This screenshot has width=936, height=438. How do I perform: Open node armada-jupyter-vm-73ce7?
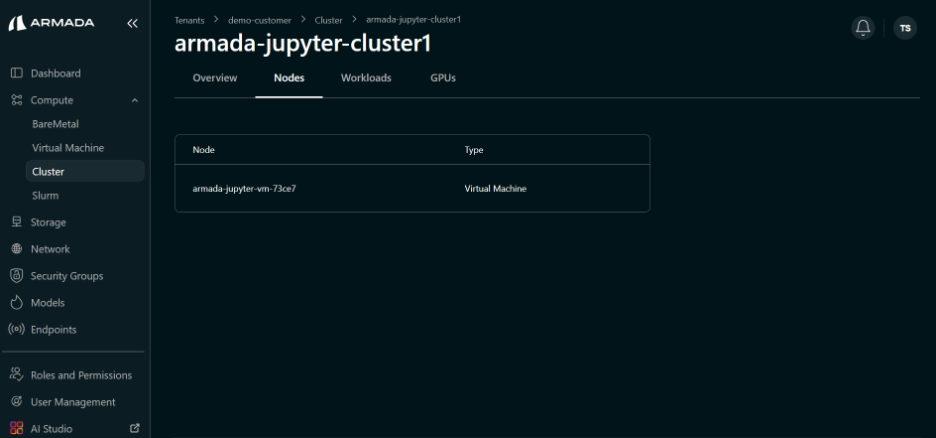[x=244, y=189]
